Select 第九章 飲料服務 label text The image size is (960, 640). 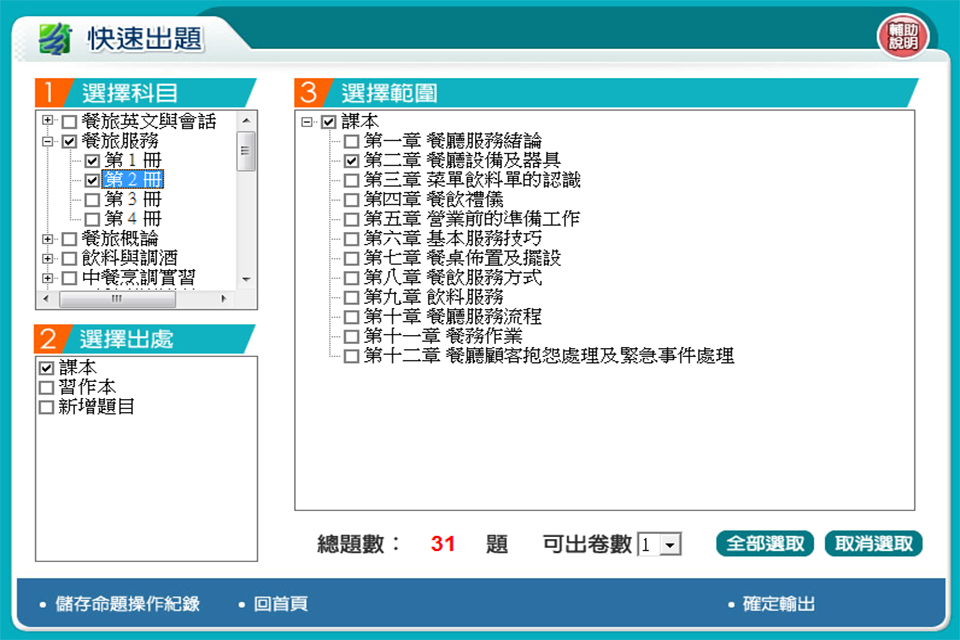[433, 297]
